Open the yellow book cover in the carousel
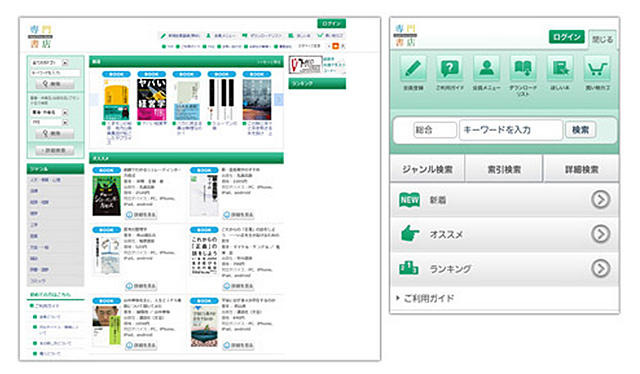Screen dimensions: 640x374 pyautogui.click(x=117, y=99)
